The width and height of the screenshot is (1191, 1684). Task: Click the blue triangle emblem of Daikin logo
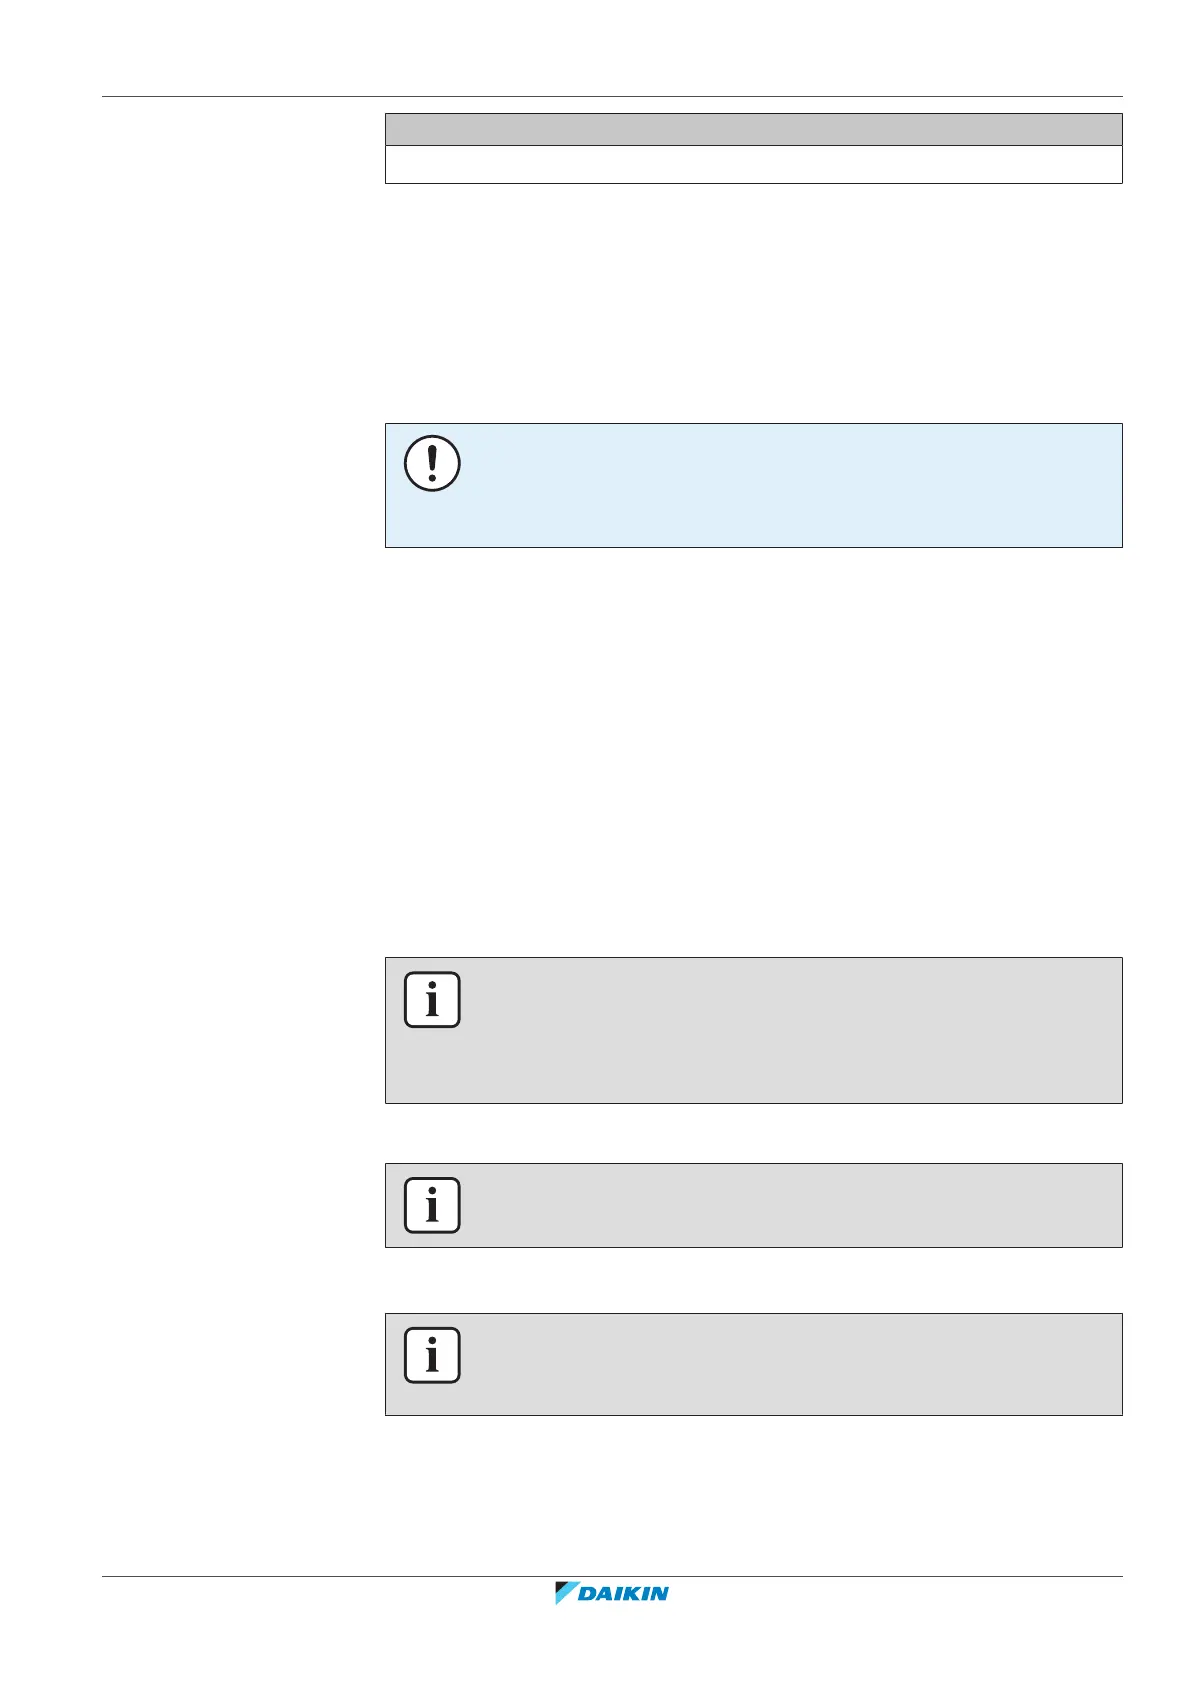click(x=566, y=1593)
